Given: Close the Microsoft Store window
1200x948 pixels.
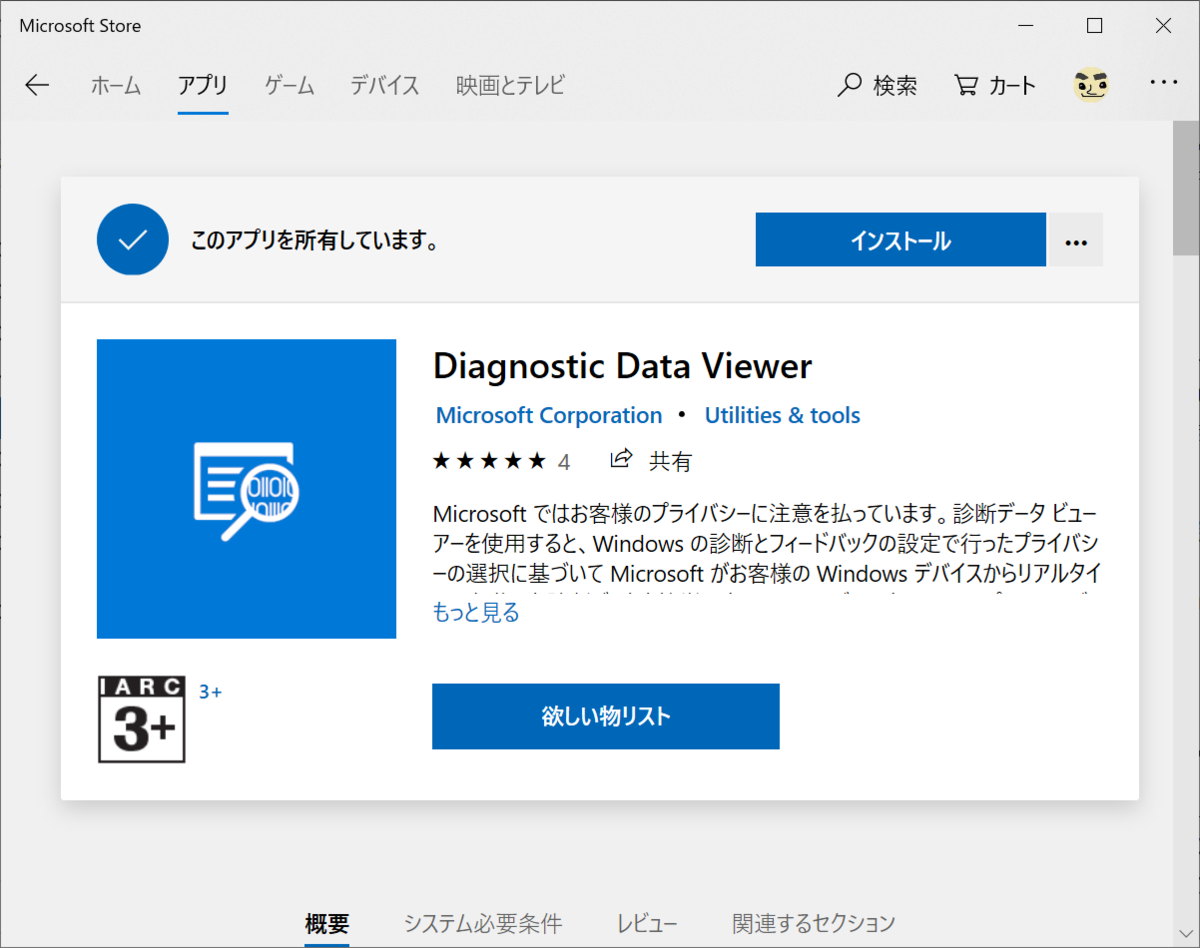Looking at the screenshot, I should (x=1163, y=26).
